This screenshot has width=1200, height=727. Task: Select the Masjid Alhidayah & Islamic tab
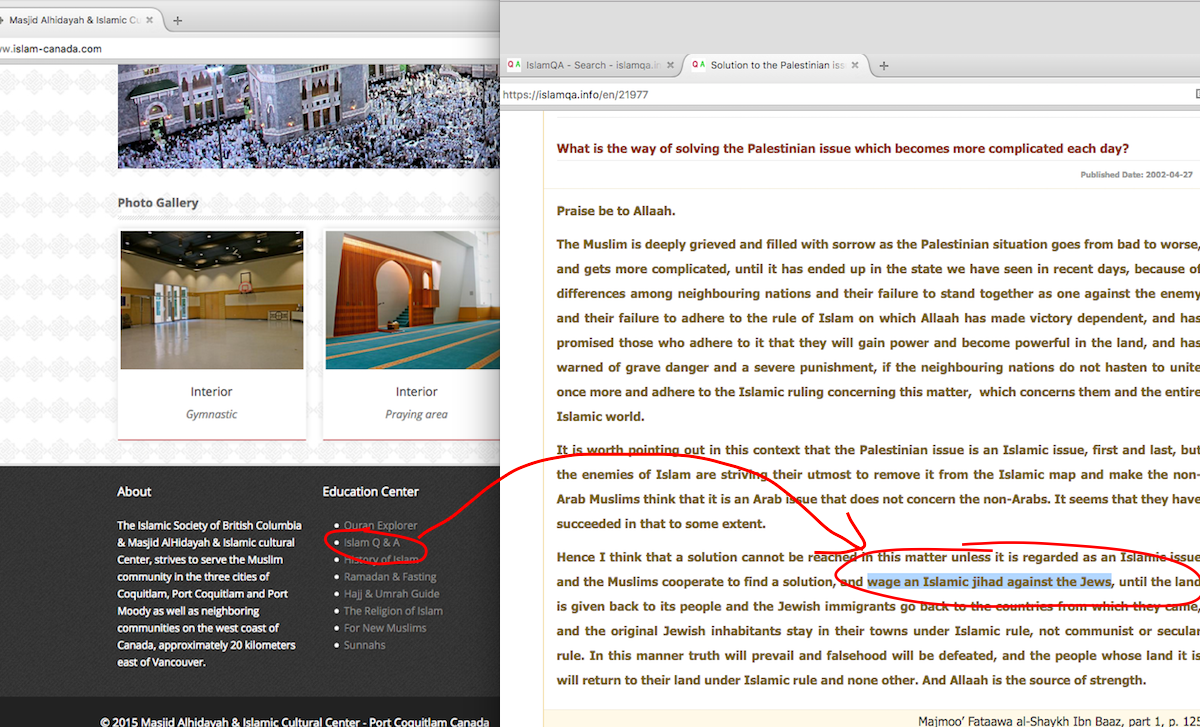[x=74, y=20]
